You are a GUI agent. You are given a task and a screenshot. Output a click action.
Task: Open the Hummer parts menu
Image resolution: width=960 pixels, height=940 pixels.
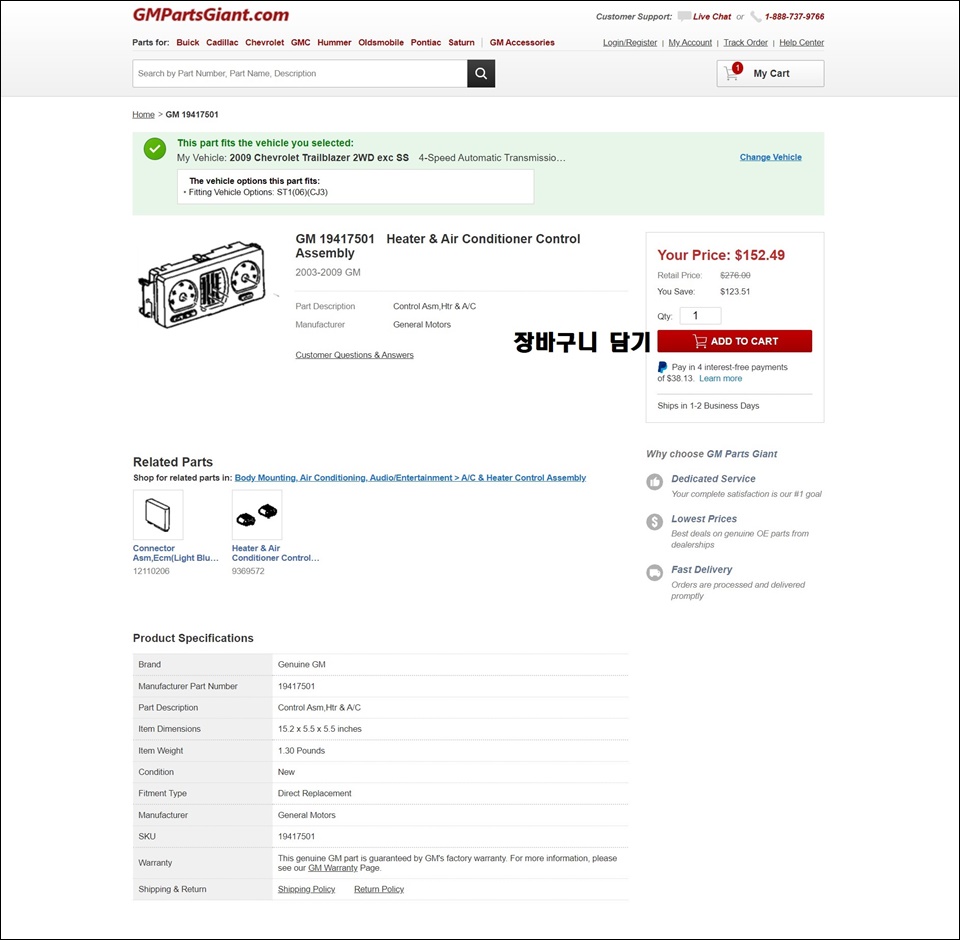click(334, 43)
